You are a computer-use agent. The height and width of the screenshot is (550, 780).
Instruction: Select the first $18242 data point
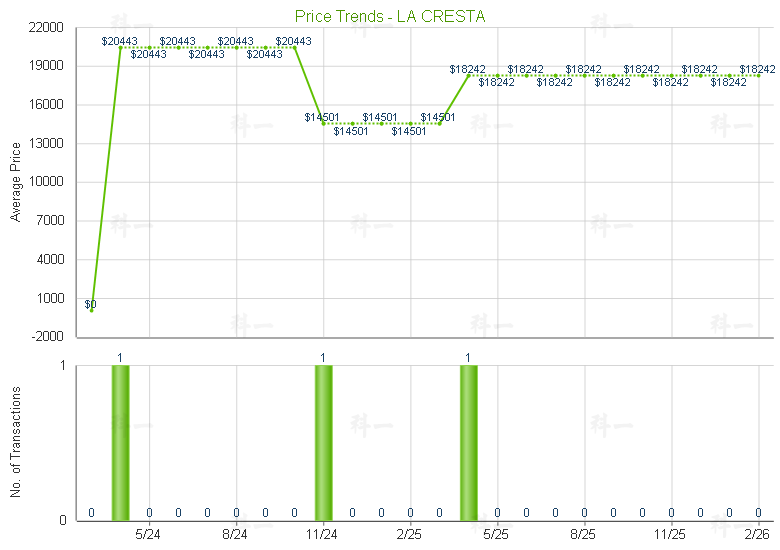(468, 75)
